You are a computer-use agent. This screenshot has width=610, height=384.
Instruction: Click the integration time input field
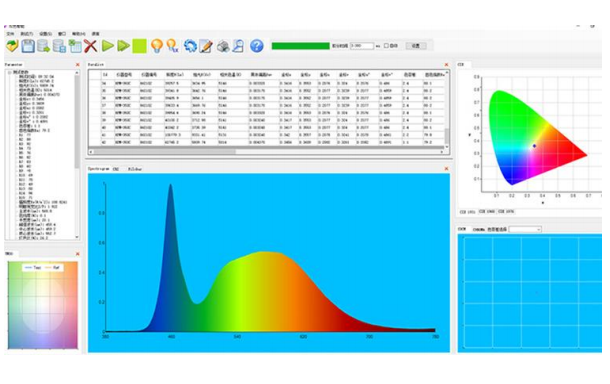click(362, 46)
